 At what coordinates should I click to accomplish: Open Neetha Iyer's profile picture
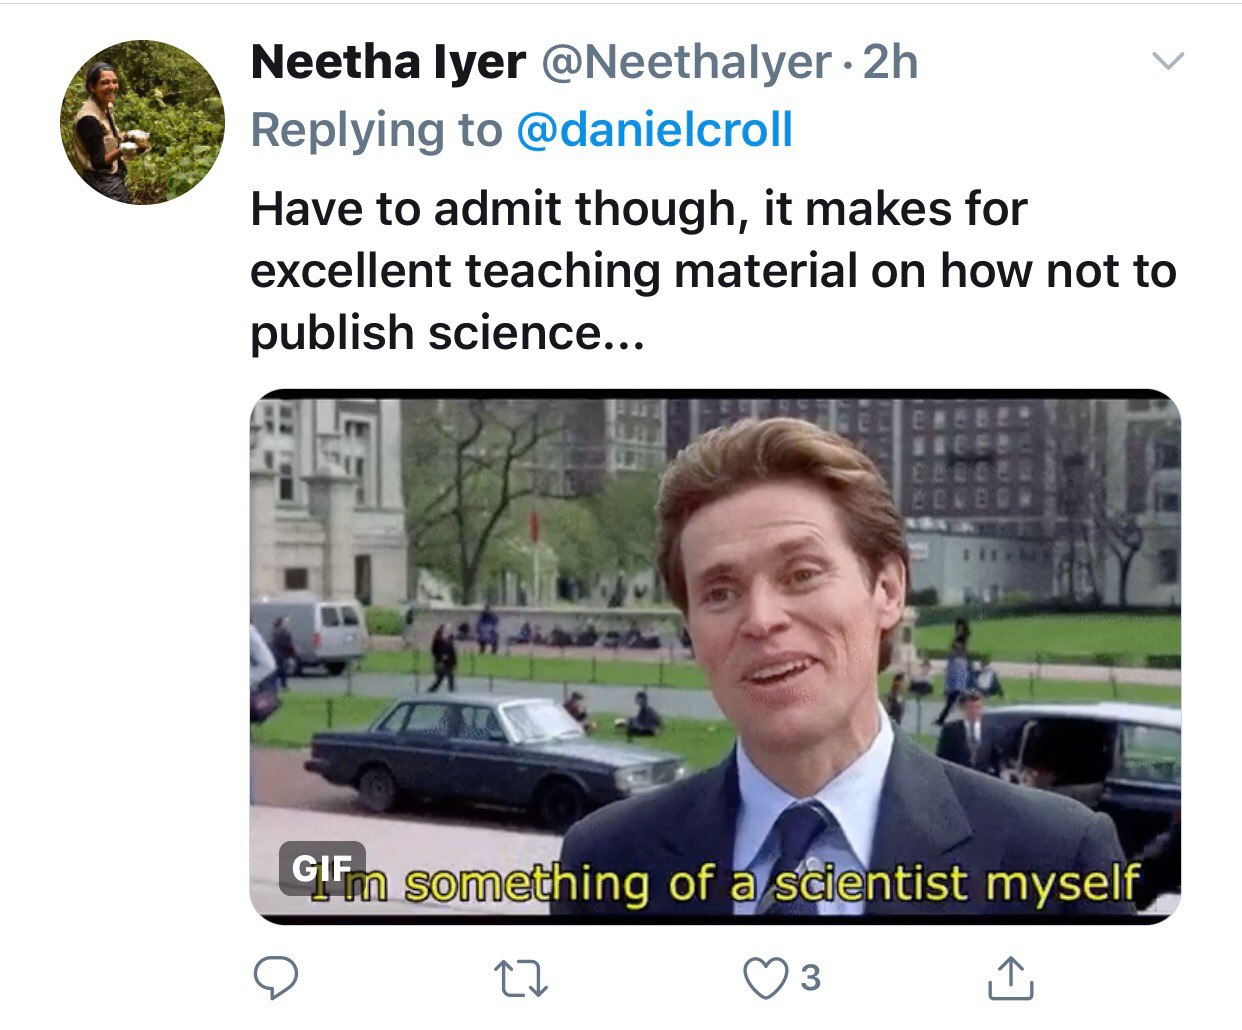pos(142,122)
